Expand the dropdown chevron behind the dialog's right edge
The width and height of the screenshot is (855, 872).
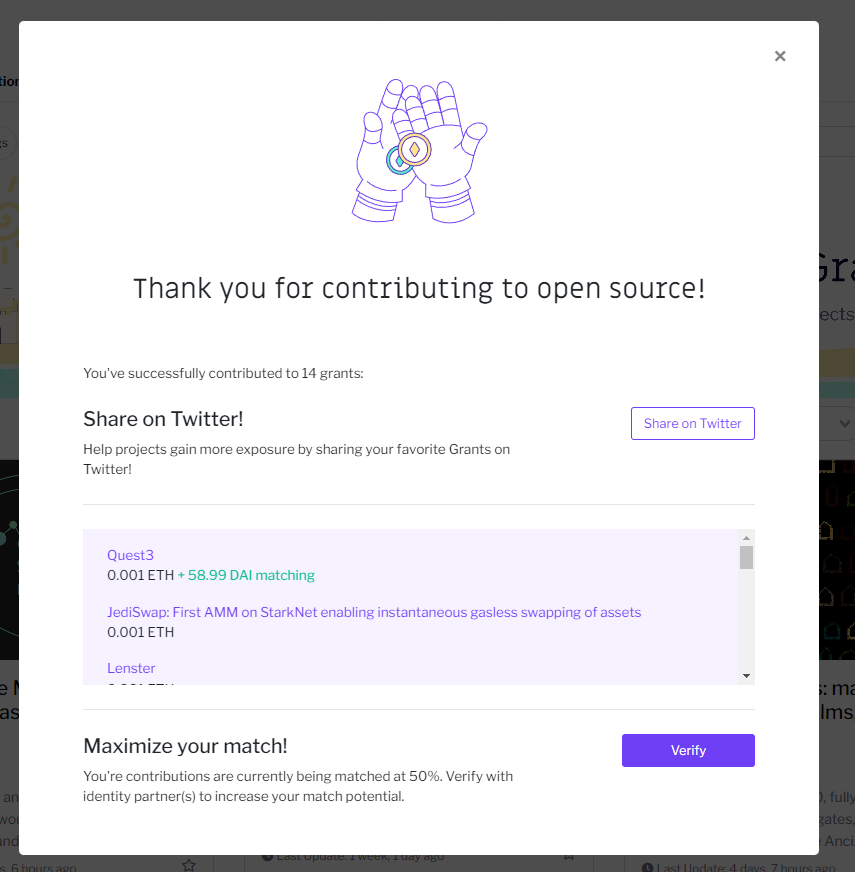tap(846, 424)
